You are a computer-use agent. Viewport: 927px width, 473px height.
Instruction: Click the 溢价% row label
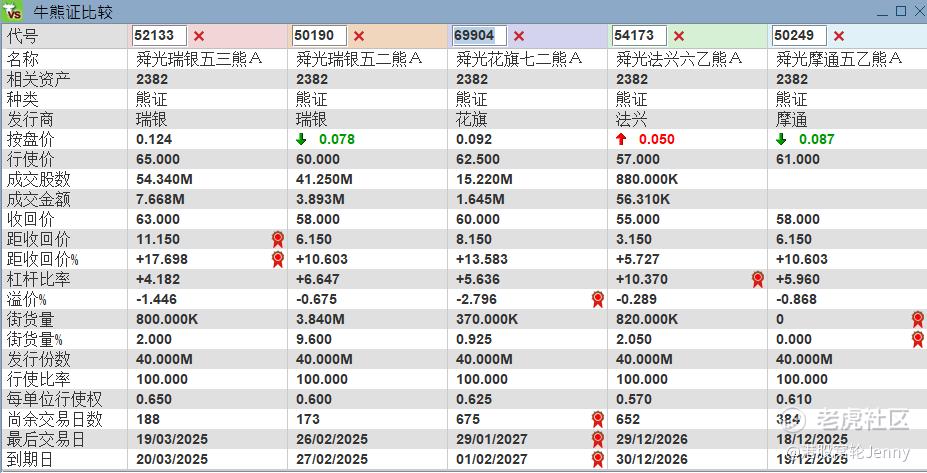click(27, 300)
